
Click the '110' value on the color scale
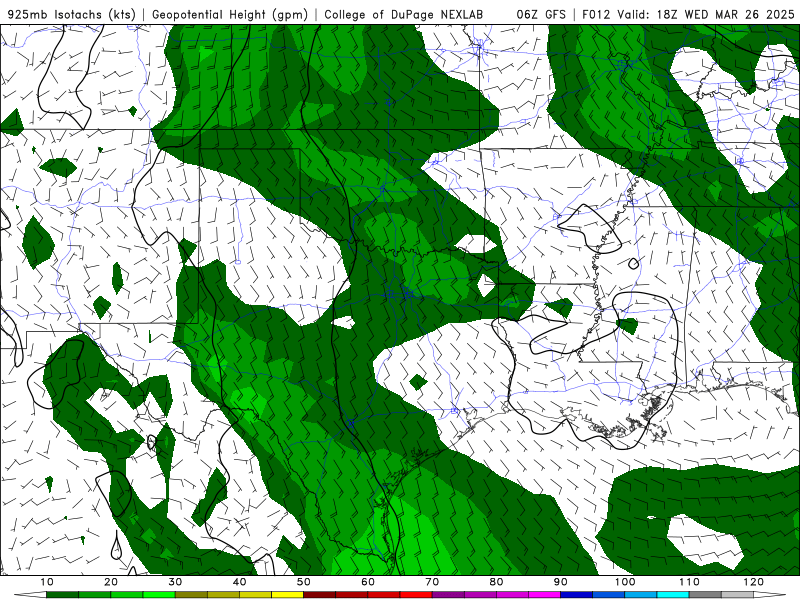point(689,582)
